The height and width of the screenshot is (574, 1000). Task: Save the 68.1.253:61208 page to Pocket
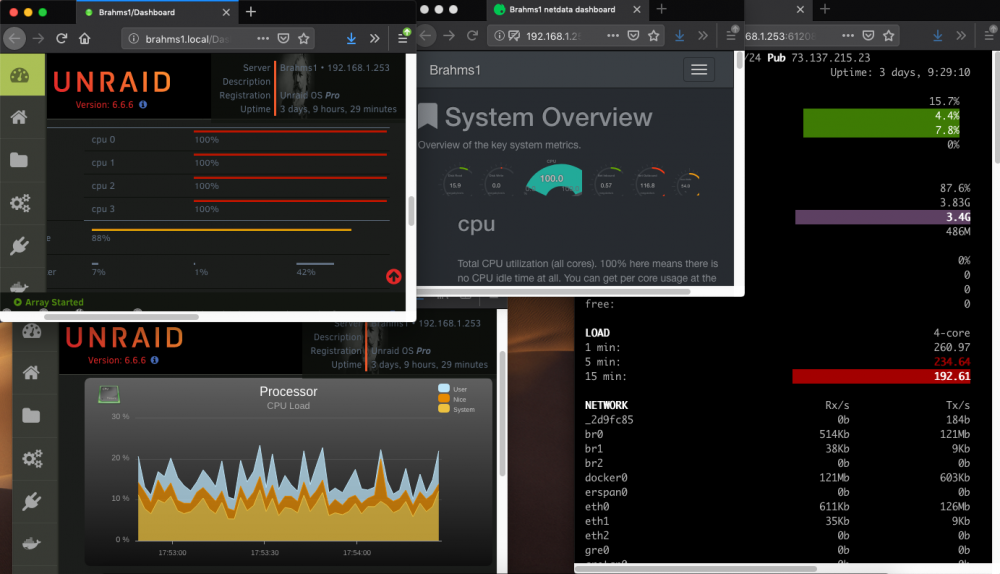pos(869,36)
